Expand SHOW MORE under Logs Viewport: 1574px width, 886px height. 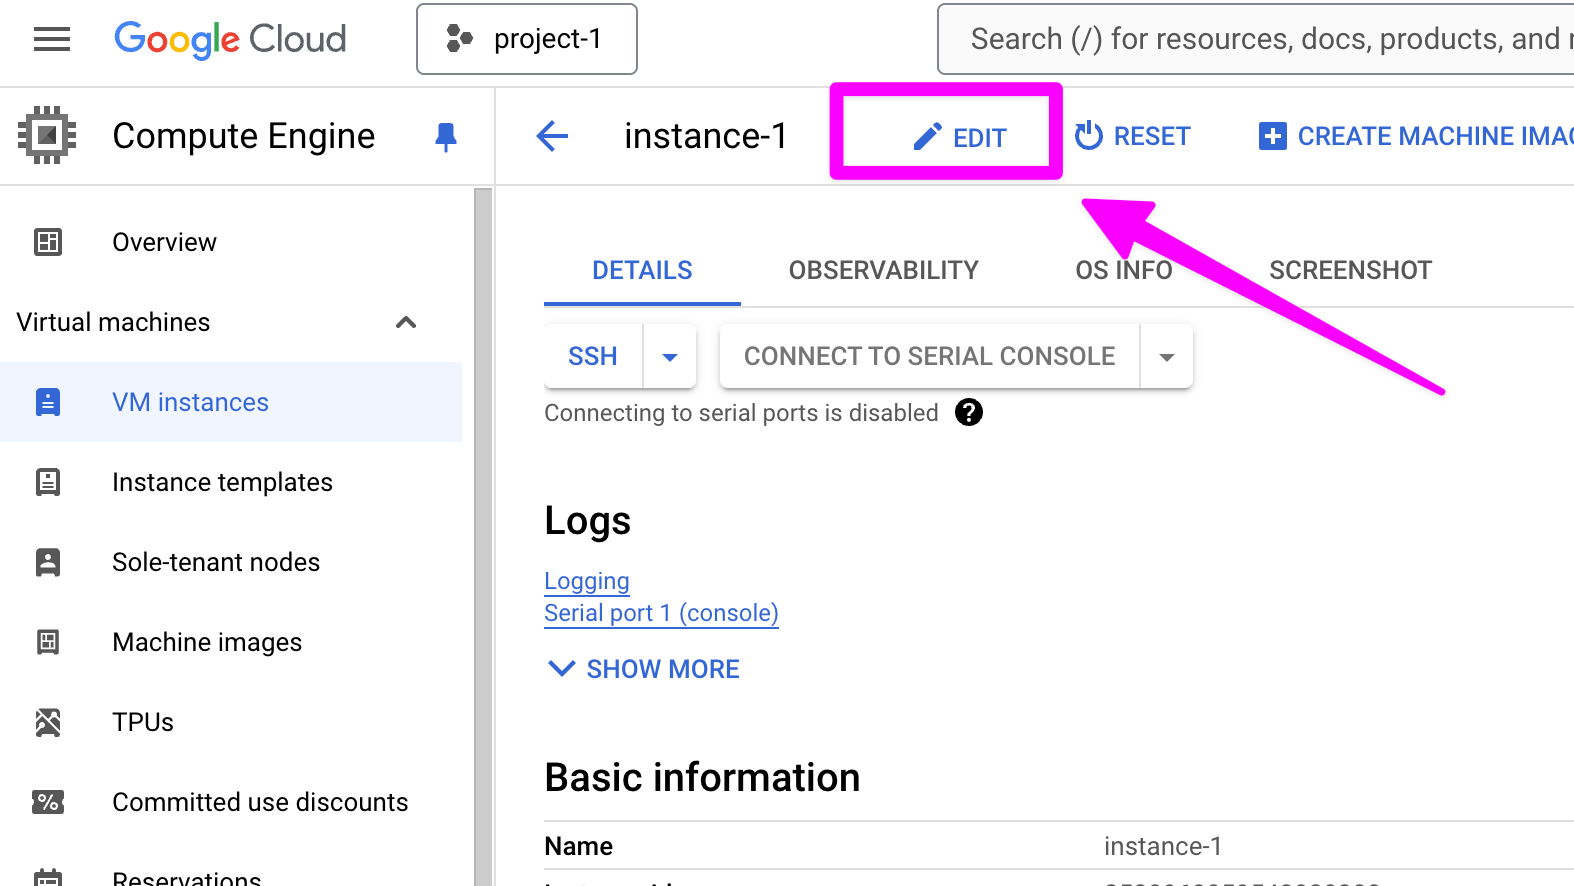click(644, 669)
